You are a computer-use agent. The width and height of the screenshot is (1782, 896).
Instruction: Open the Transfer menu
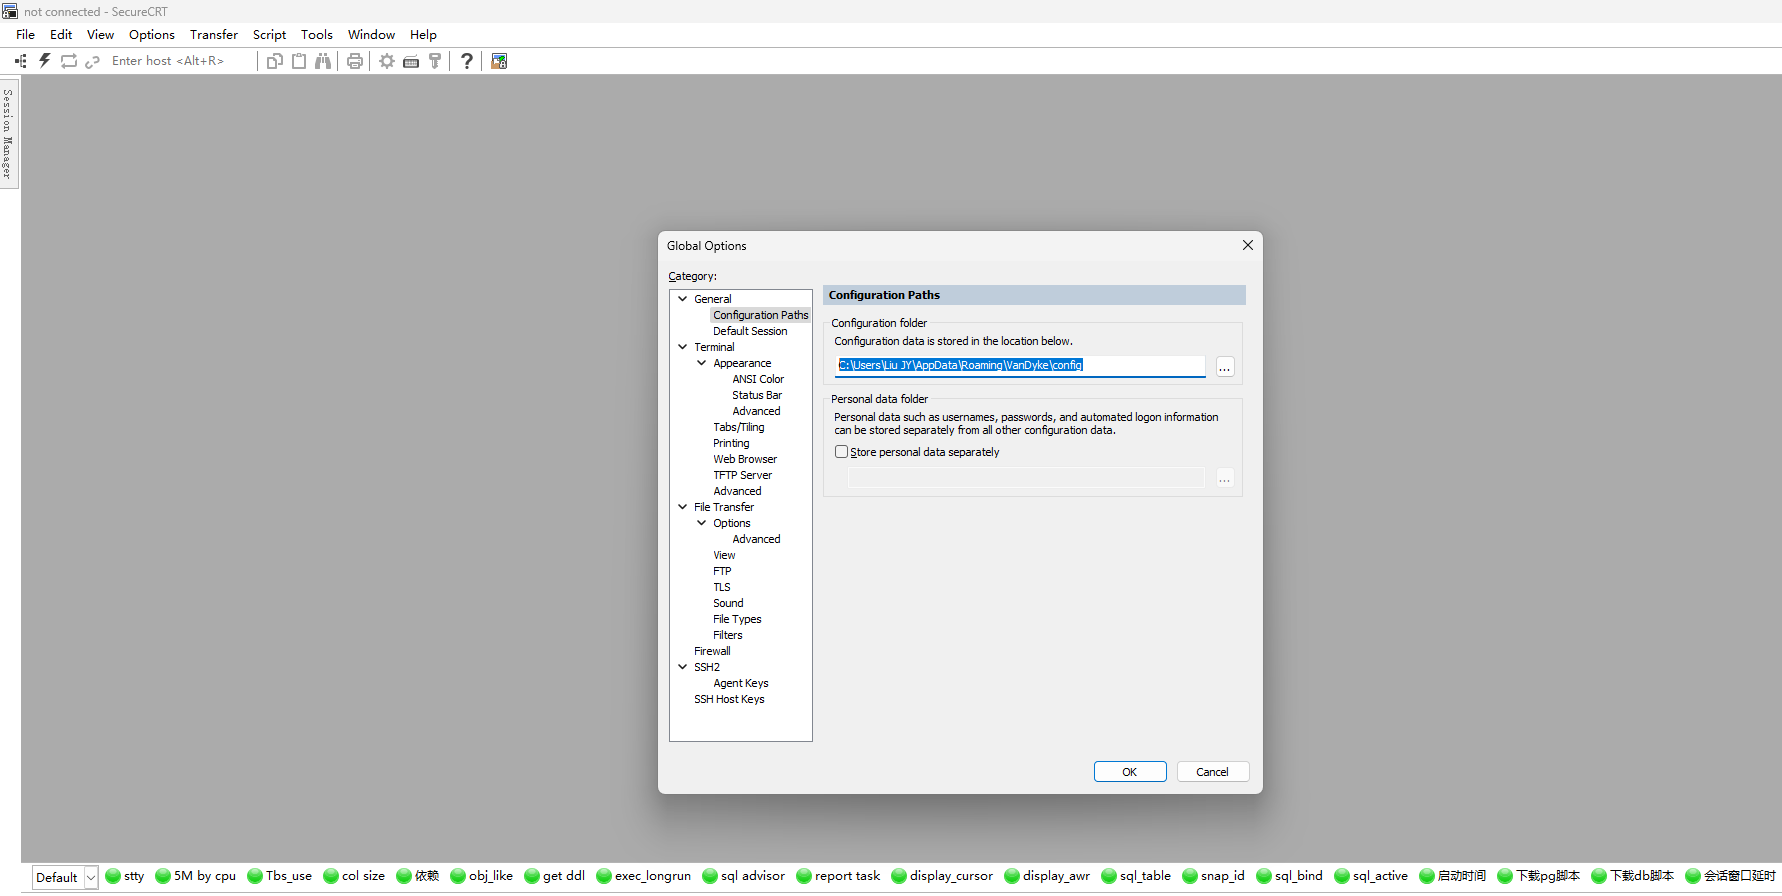[x=214, y=34]
